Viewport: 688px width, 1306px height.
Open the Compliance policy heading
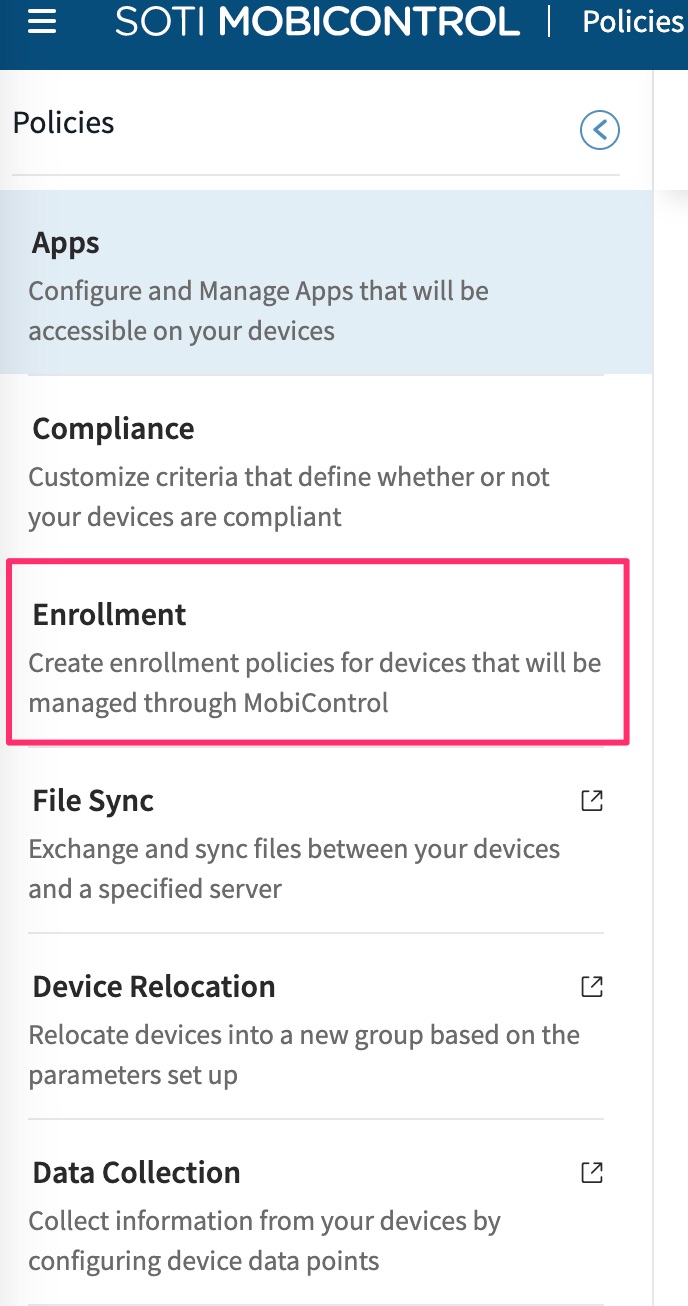pos(113,429)
